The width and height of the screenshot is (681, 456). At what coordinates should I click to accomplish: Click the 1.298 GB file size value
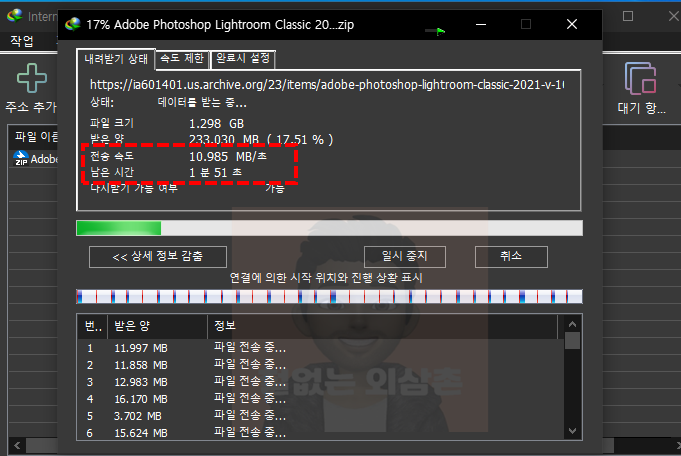[x=216, y=124]
